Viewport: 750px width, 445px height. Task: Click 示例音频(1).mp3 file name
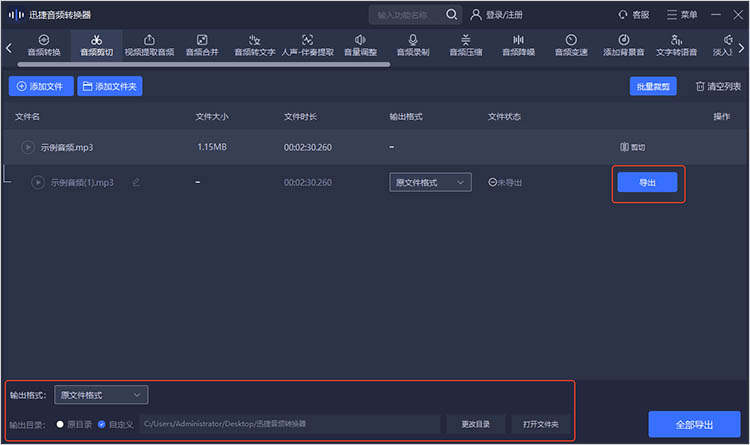pos(82,182)
